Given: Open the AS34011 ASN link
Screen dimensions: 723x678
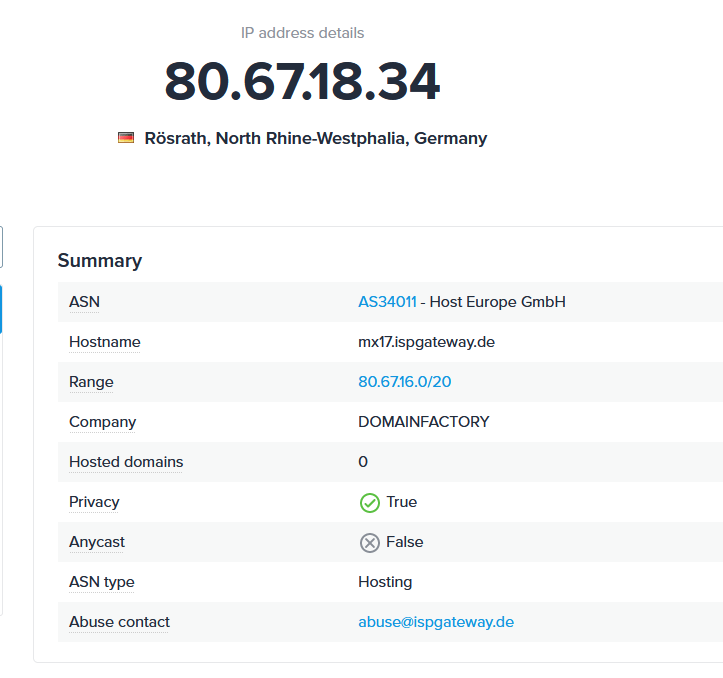Looking at the screenshot, I should [x=387, y=302].
